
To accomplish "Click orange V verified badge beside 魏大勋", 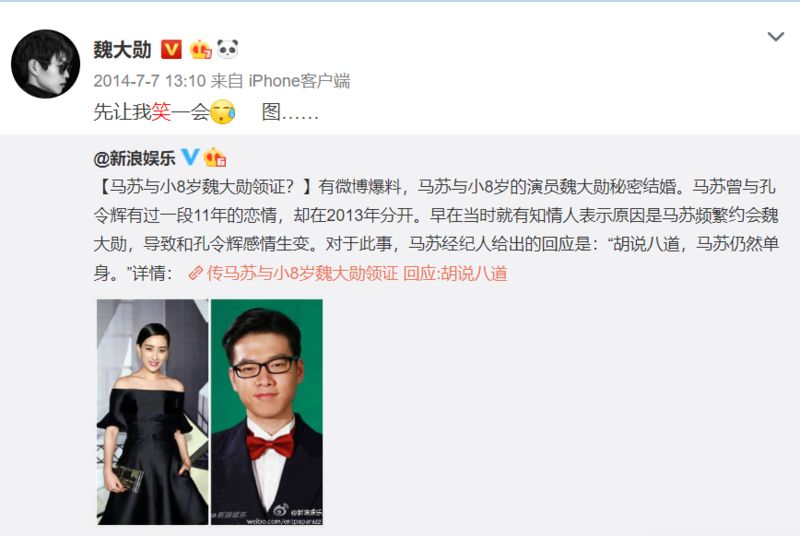I will (171, 49).
